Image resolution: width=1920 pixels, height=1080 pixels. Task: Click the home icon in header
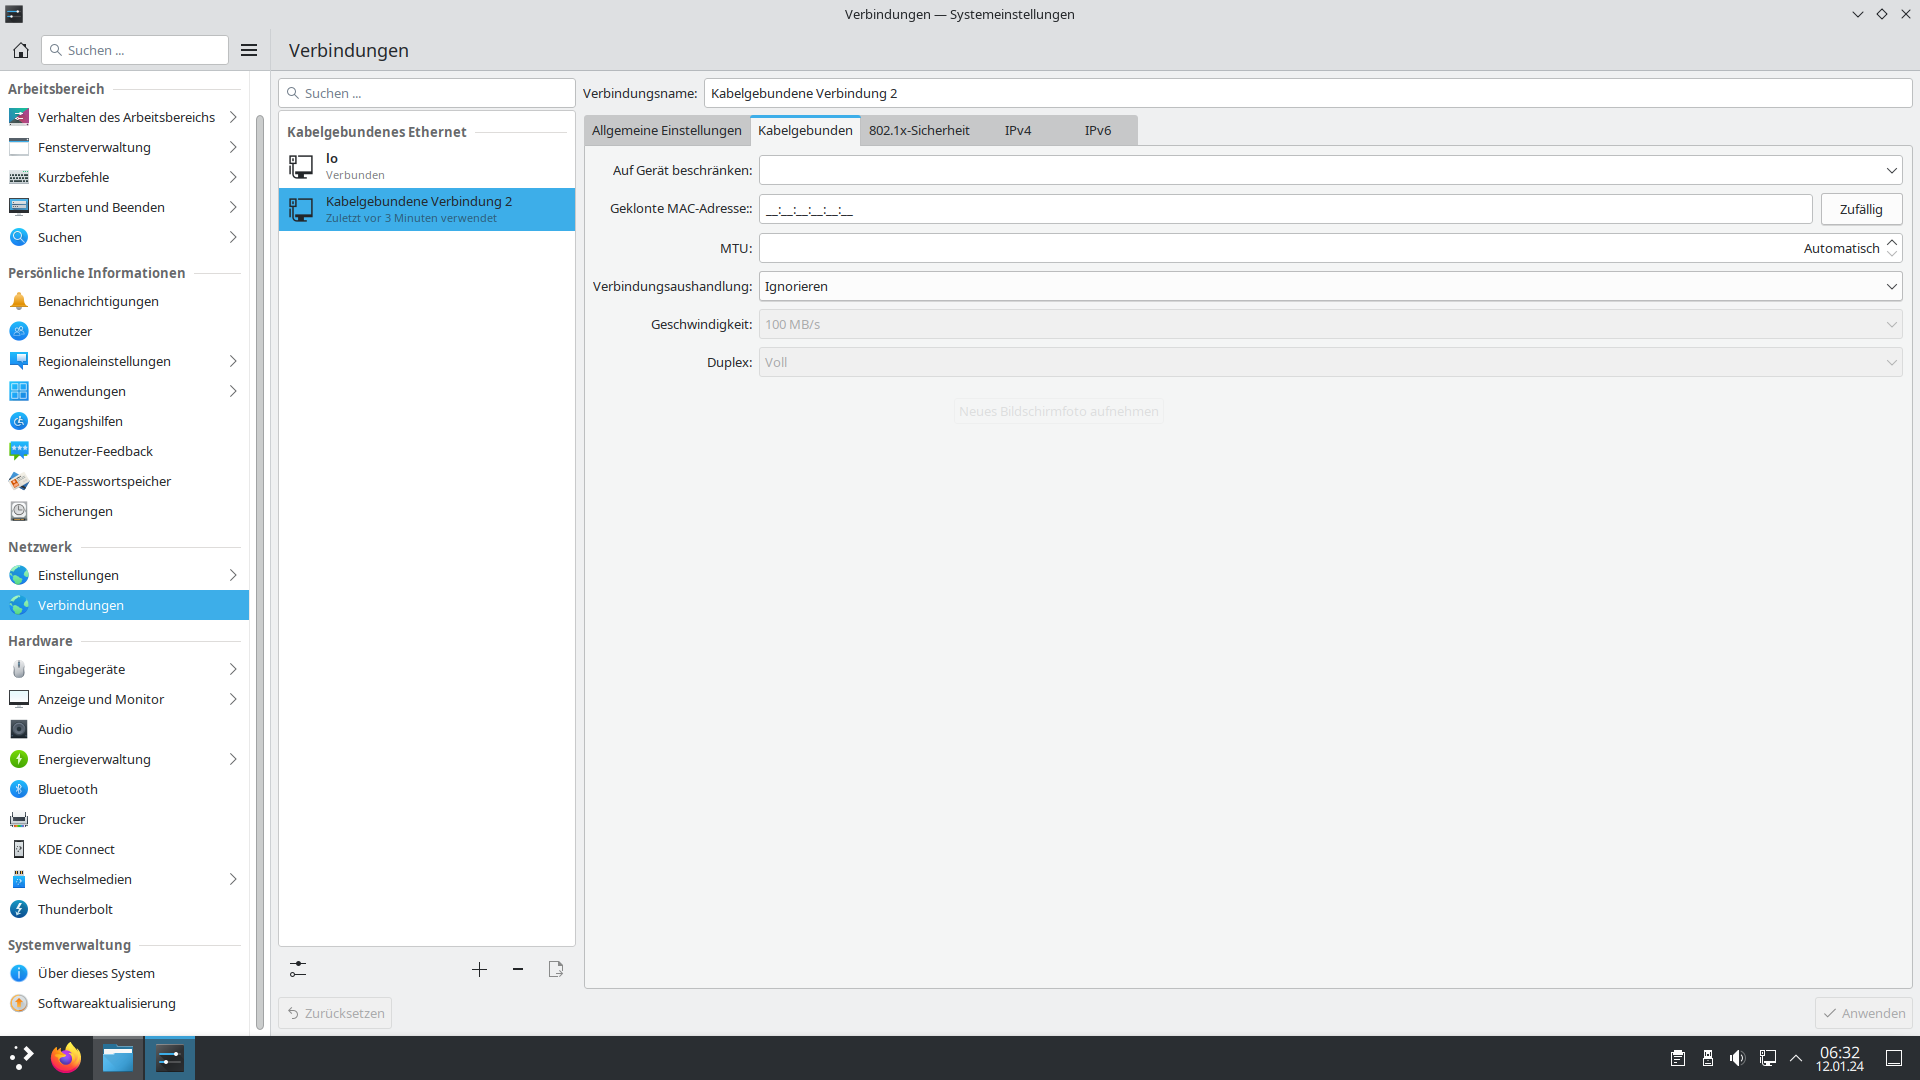click(x=20, y=50)
